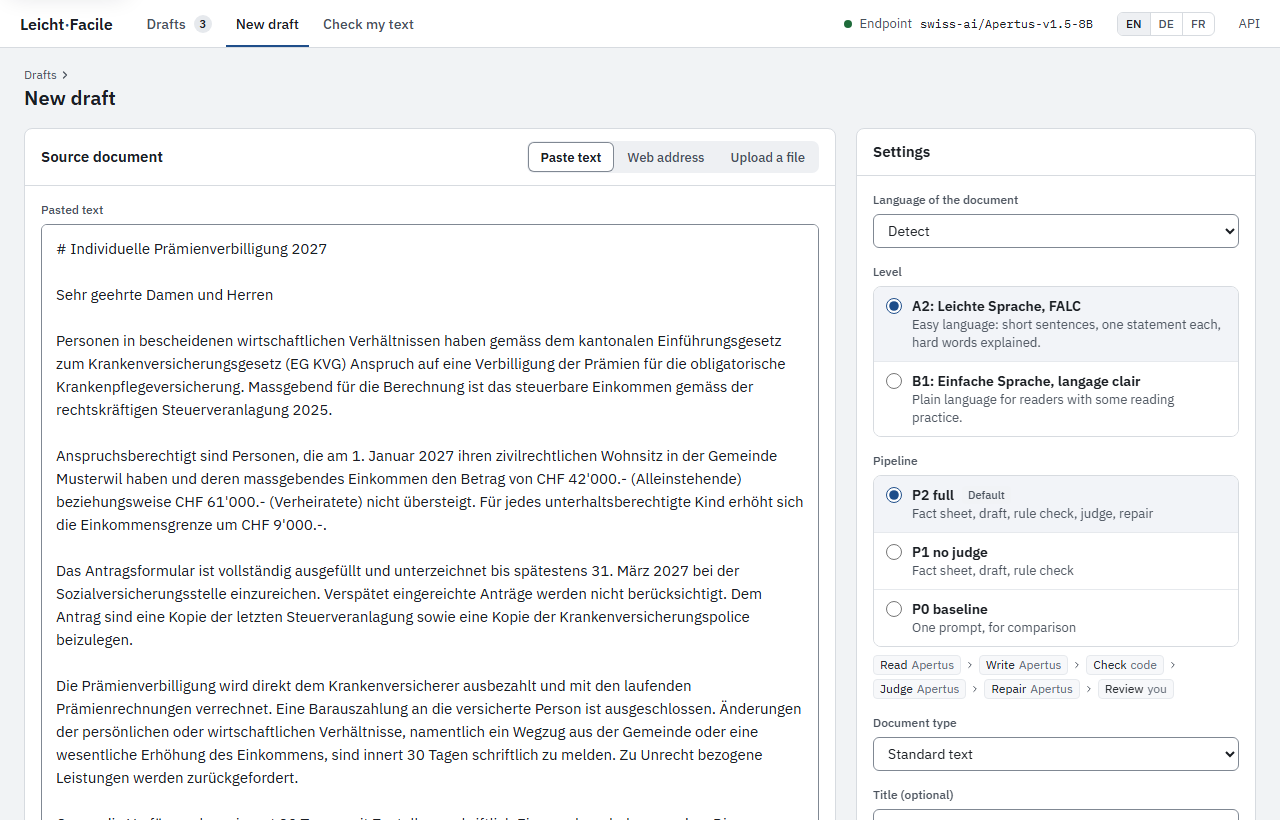Click the breadcrumb chevron after Drafts

(x=65, y=75)
